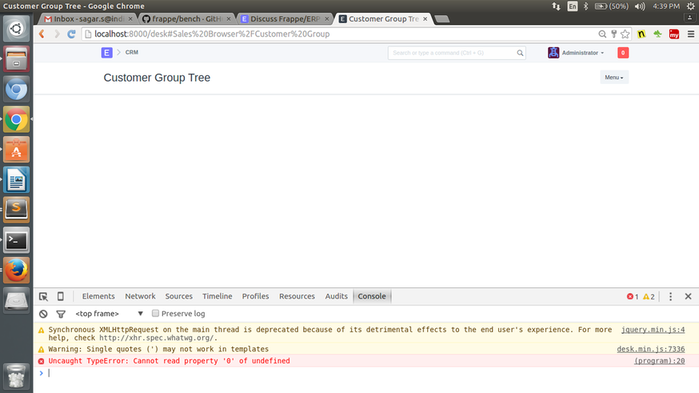Open the top frame context dropdown
Image resolution: width=699 pixels, height=393 pixels.
(x=109, y=314)
